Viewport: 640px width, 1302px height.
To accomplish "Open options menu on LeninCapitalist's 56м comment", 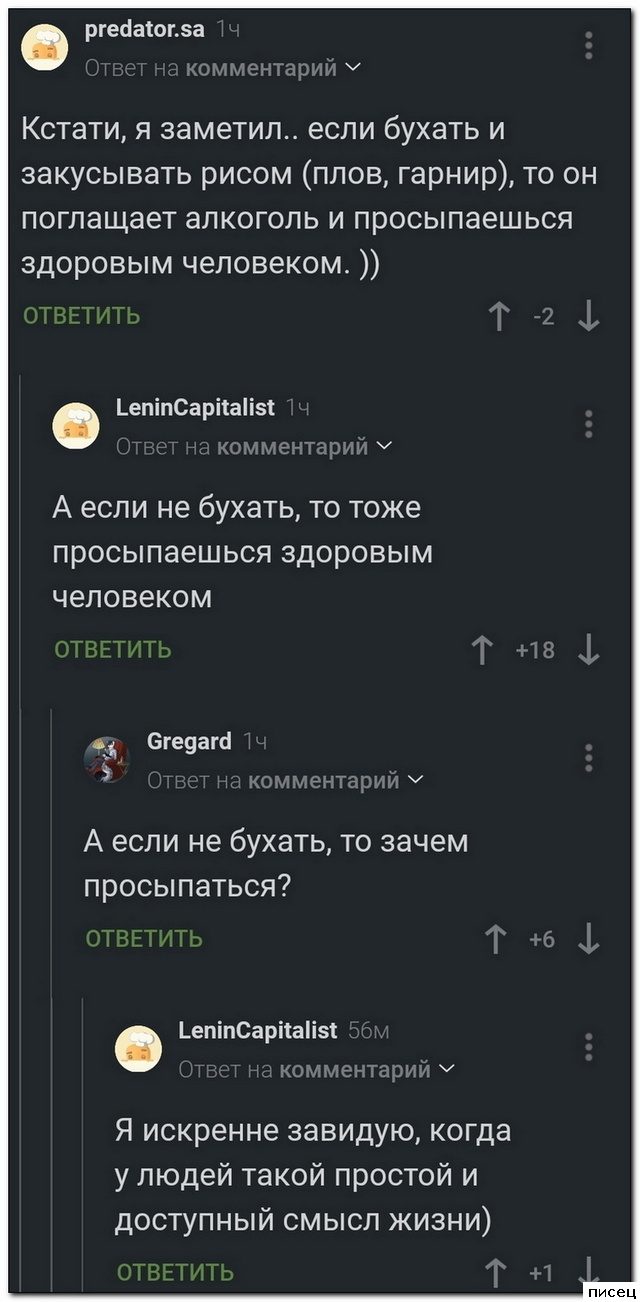I will coord(589,1046).
